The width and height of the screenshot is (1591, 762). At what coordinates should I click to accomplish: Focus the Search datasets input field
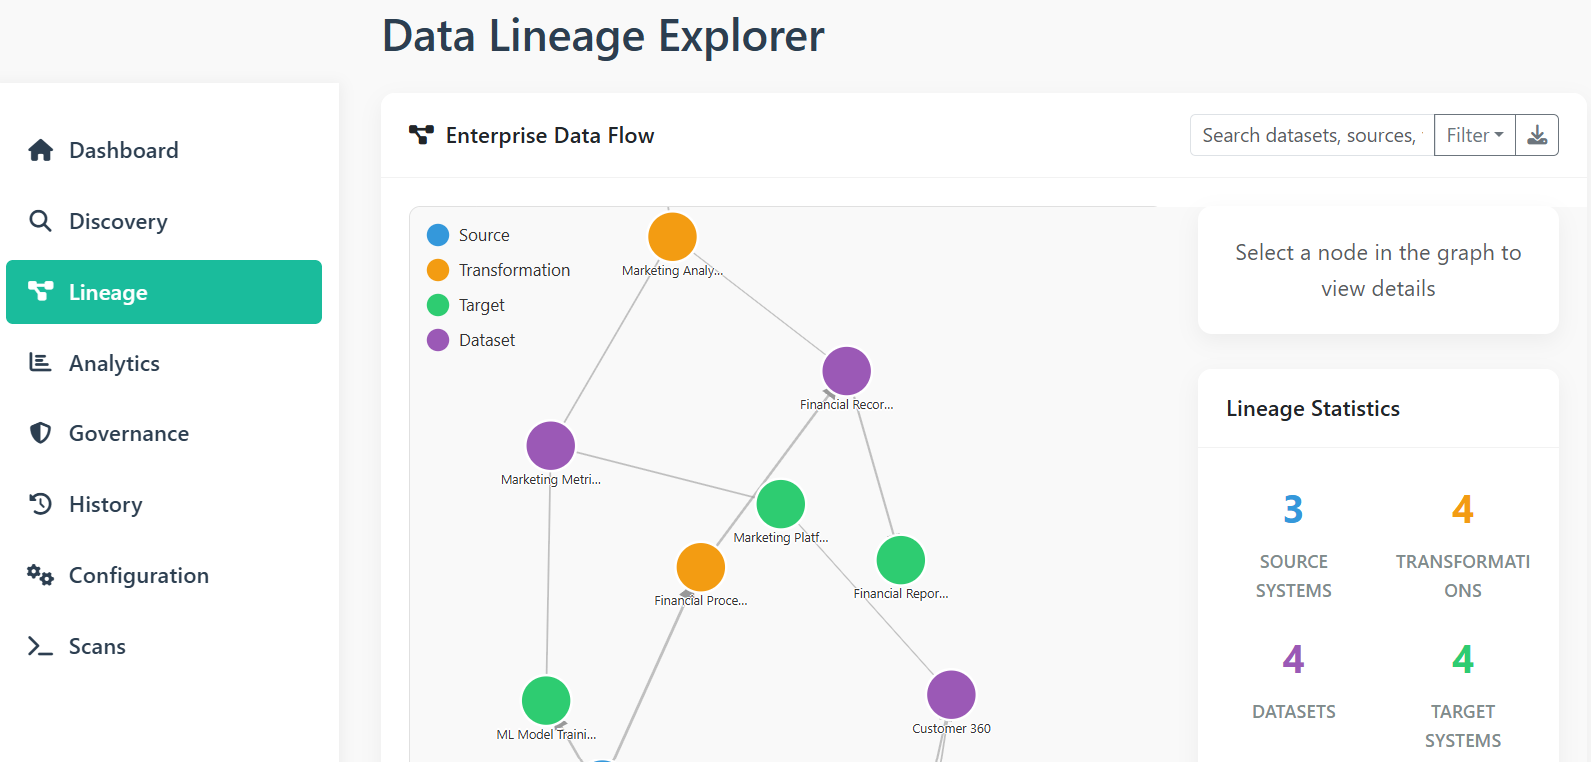(x=1312, y=135)
